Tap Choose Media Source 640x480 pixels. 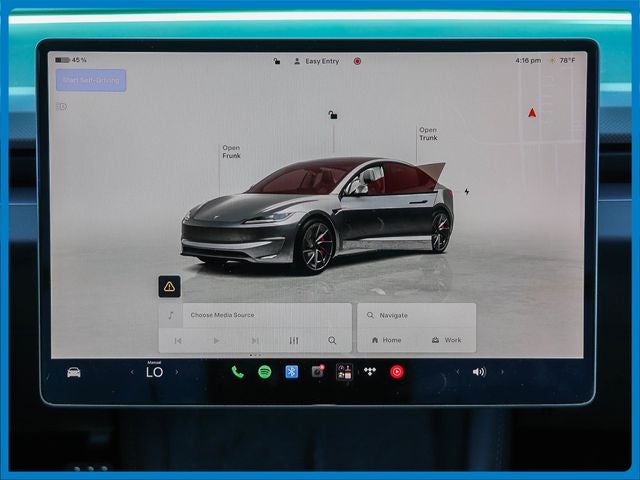[x=222, y=315]
